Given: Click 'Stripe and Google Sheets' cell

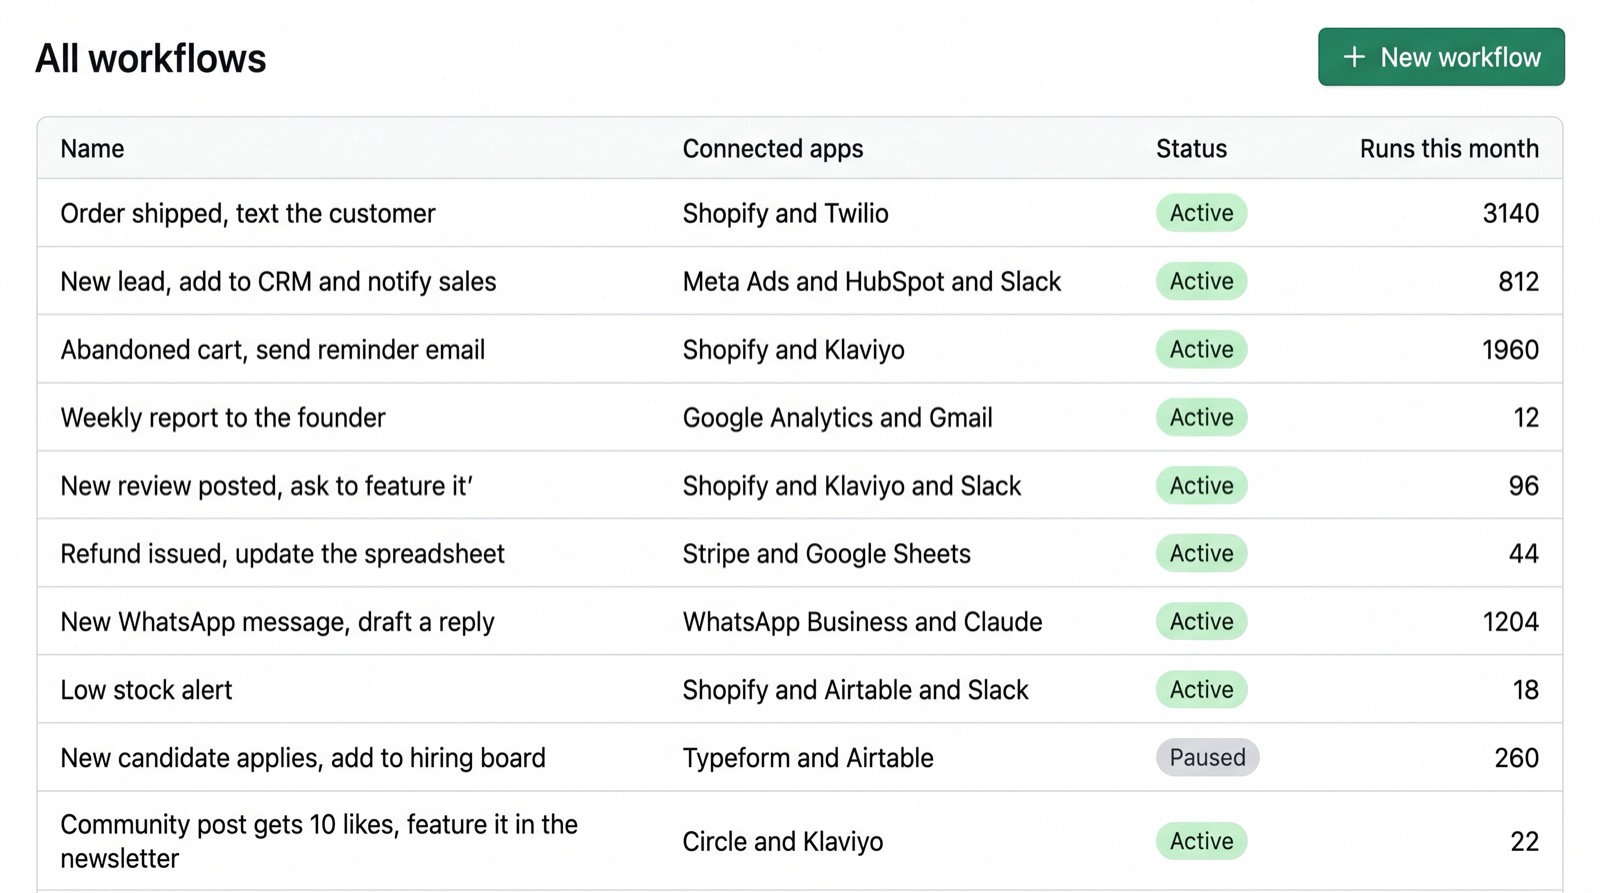Looking at the screenshot, I should 827,553.
